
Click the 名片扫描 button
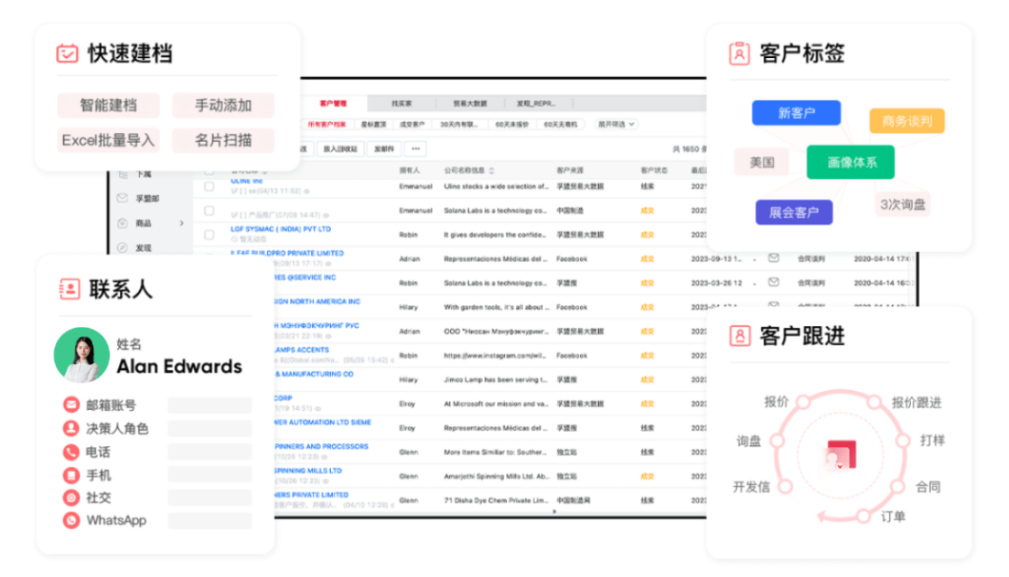[223, 140]
